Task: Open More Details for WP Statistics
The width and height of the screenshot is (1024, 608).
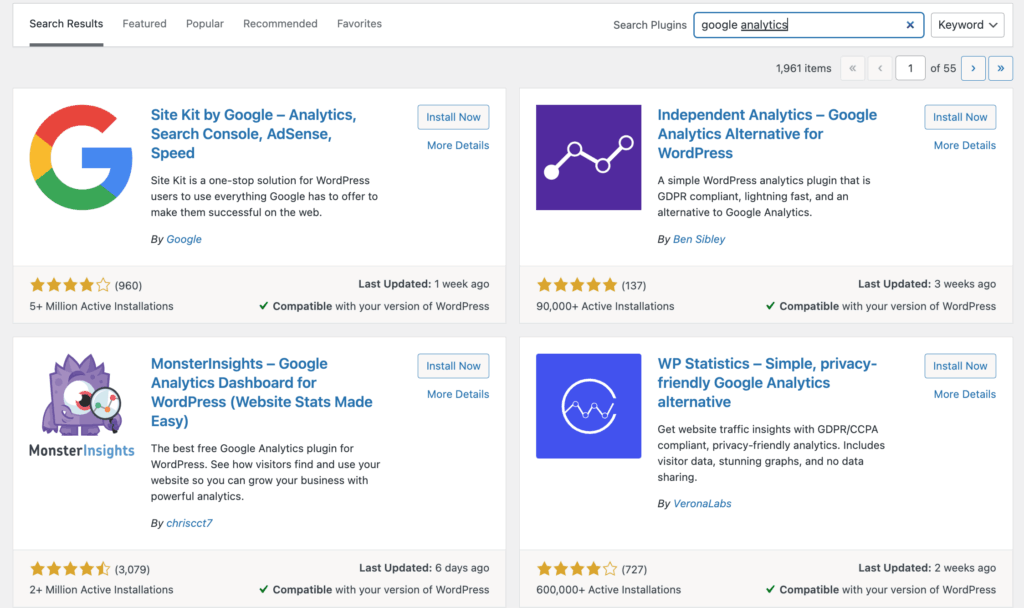Action: tap(965, 394)
